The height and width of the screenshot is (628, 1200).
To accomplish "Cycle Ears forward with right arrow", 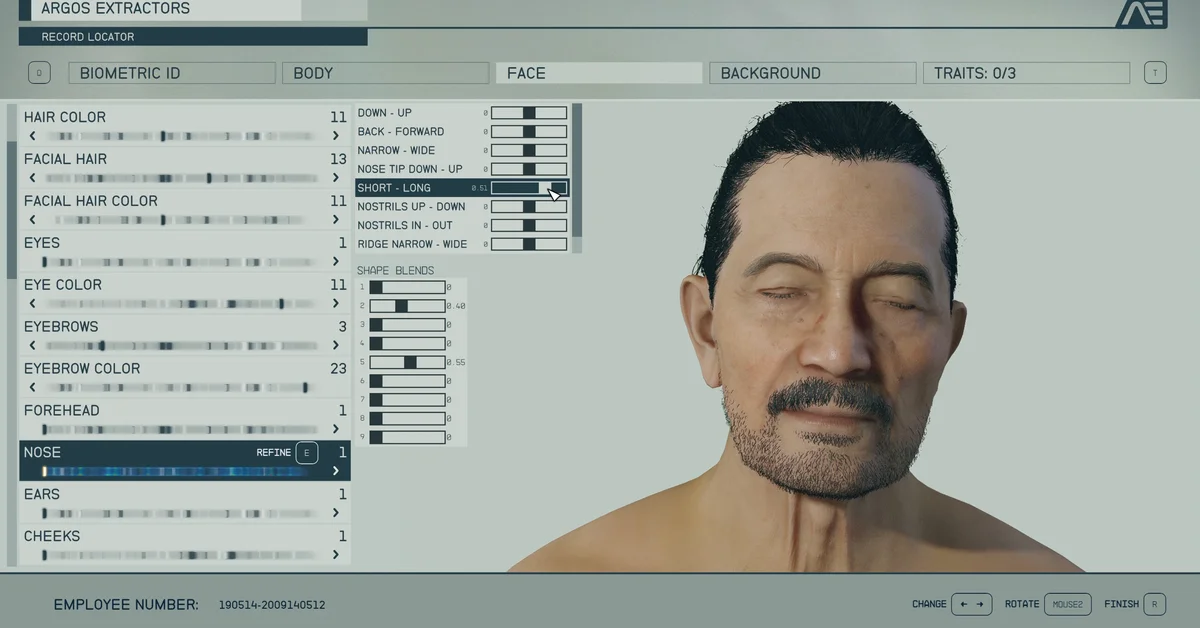I will [x=336, y=513].
